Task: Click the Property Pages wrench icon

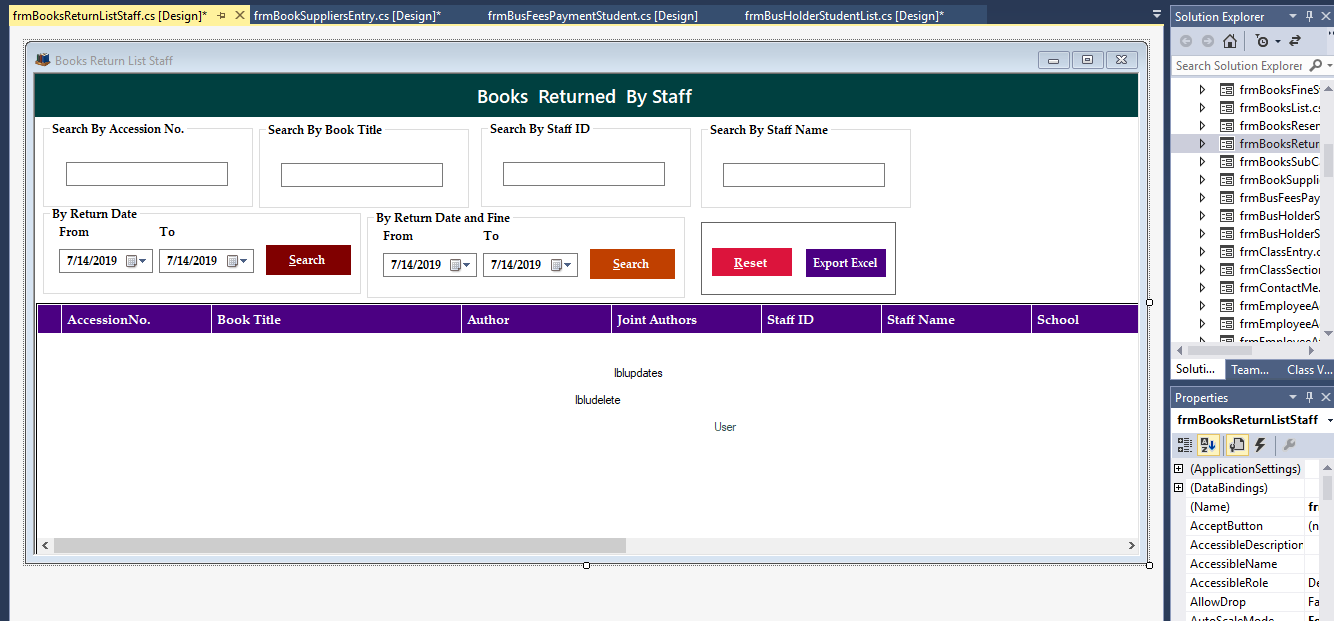Action: pos(1290,445)
